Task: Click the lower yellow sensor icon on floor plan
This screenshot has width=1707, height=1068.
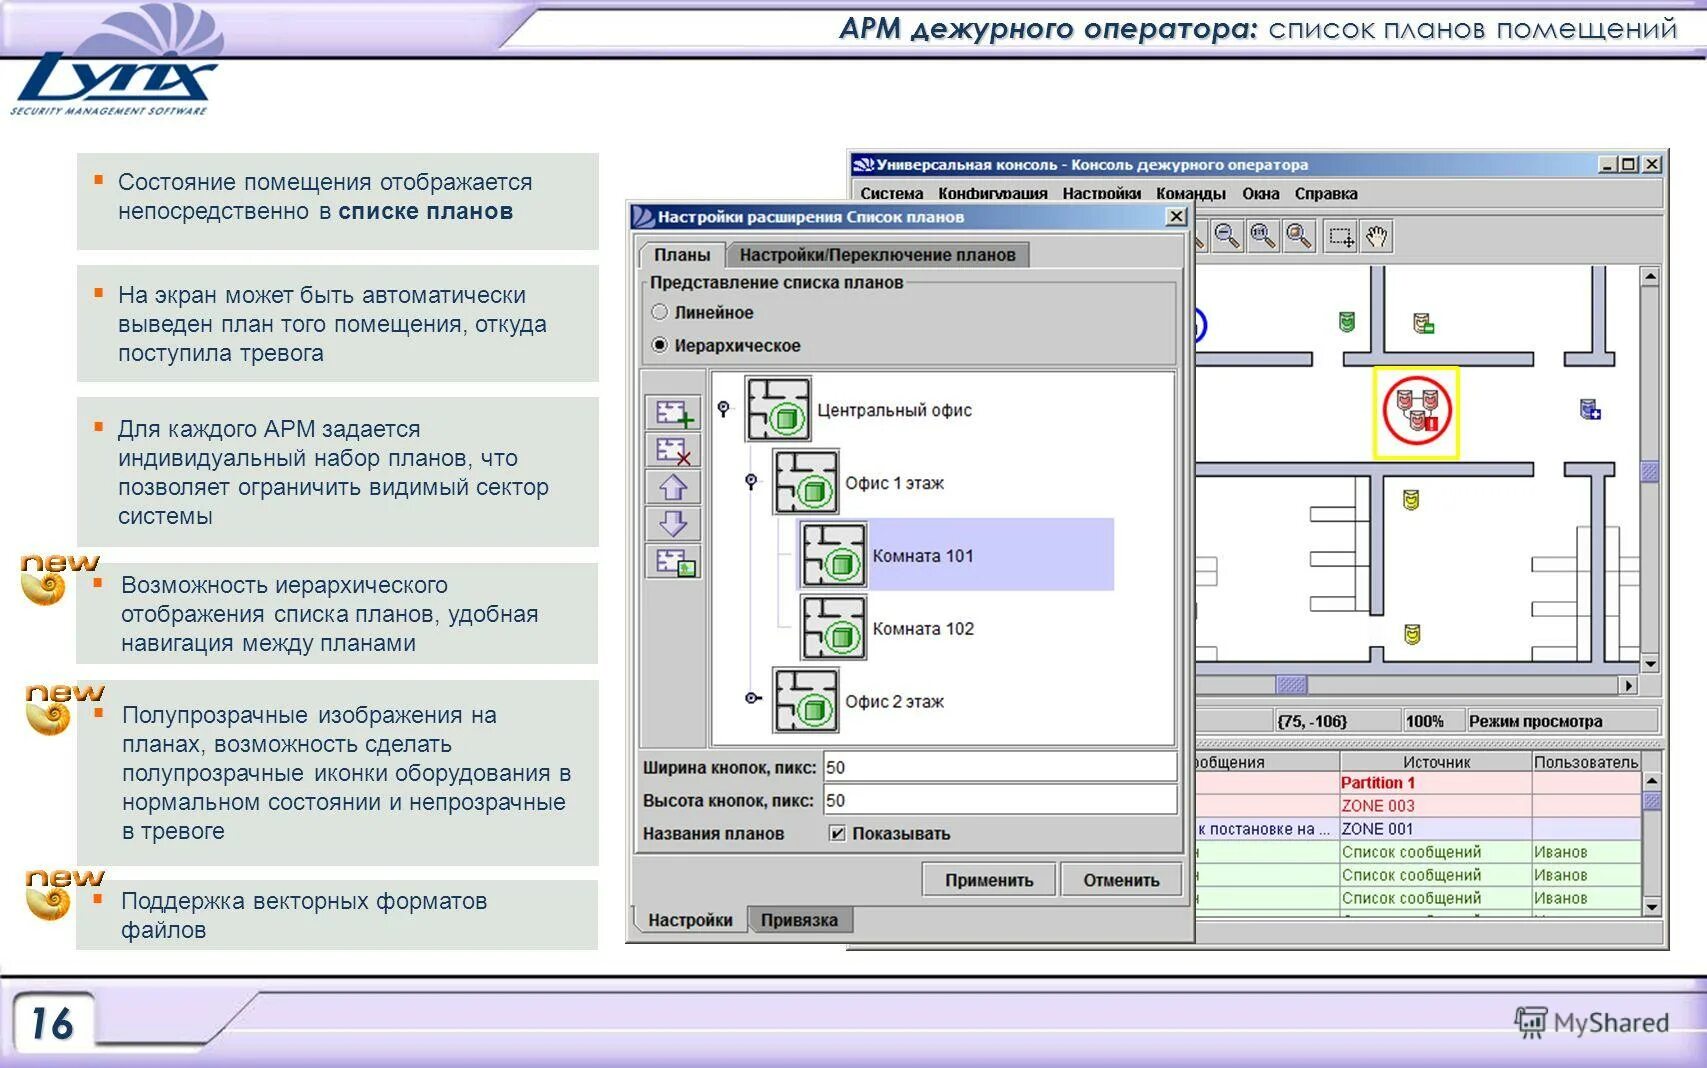Action: [1412, 633]
